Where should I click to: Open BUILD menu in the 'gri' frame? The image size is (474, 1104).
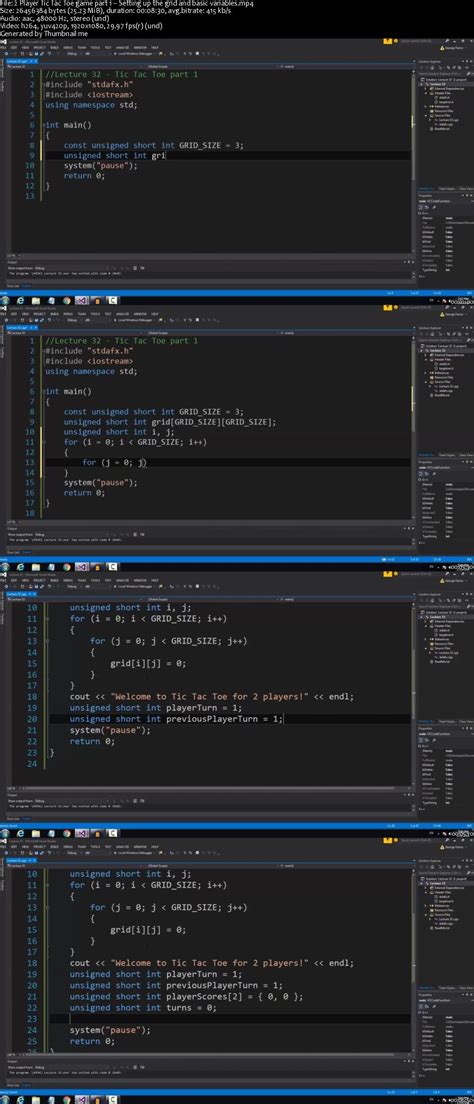coord(54,46)
